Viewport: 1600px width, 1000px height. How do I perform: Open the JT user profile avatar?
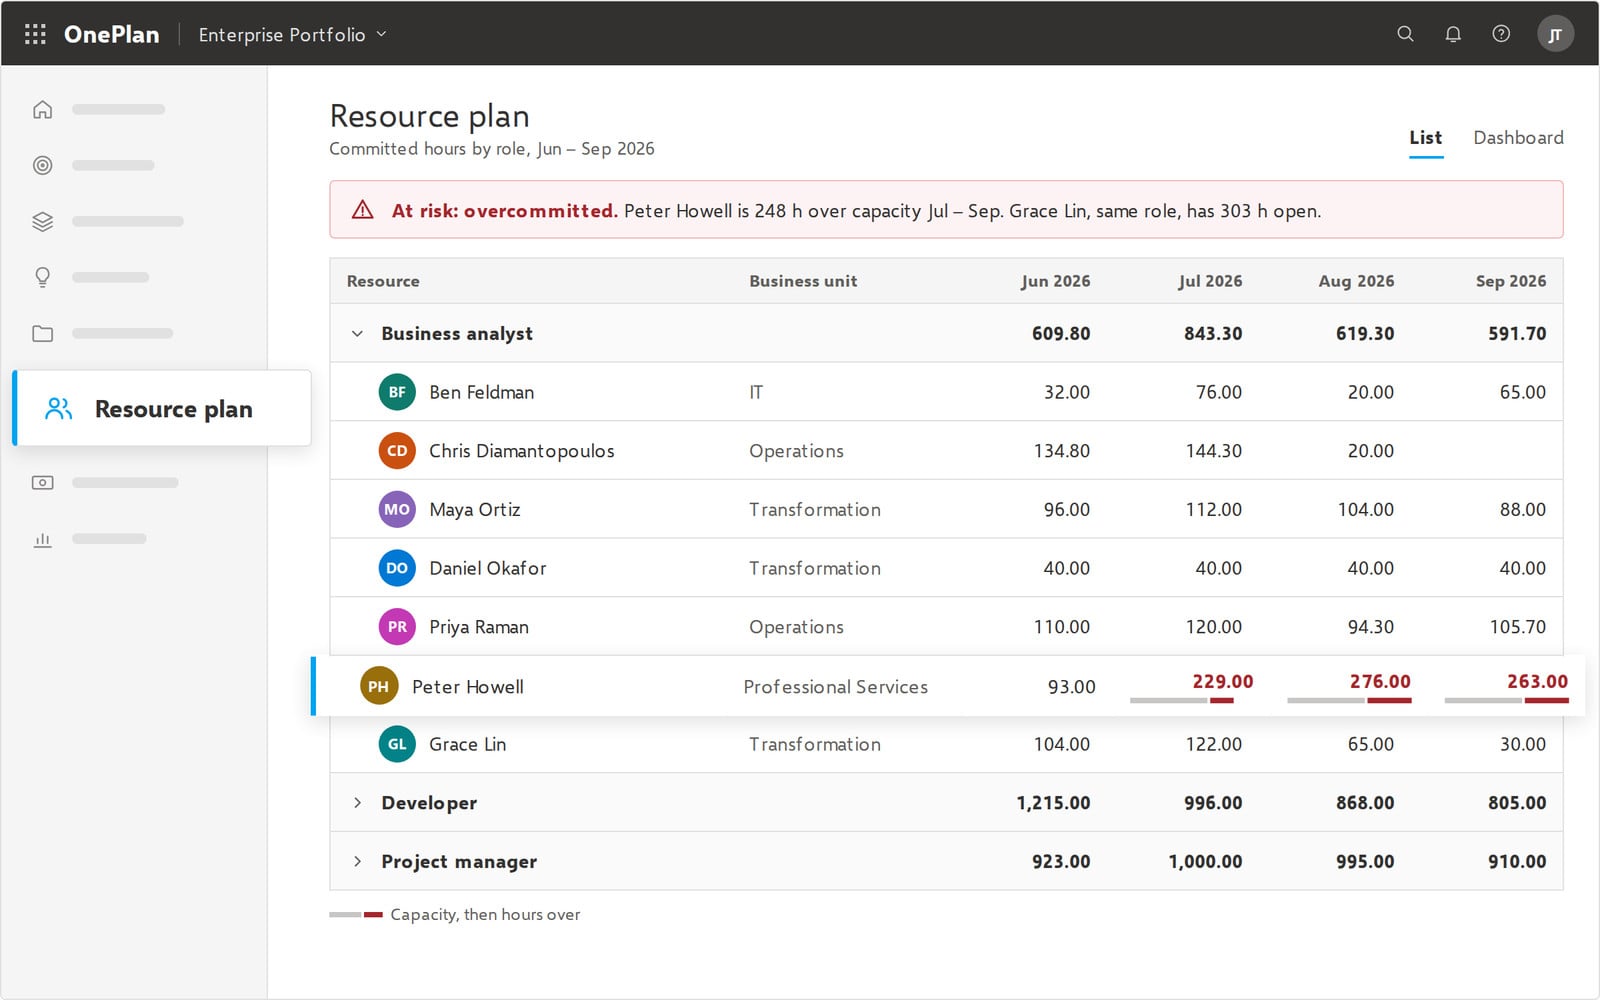(x=1555, y=34)
